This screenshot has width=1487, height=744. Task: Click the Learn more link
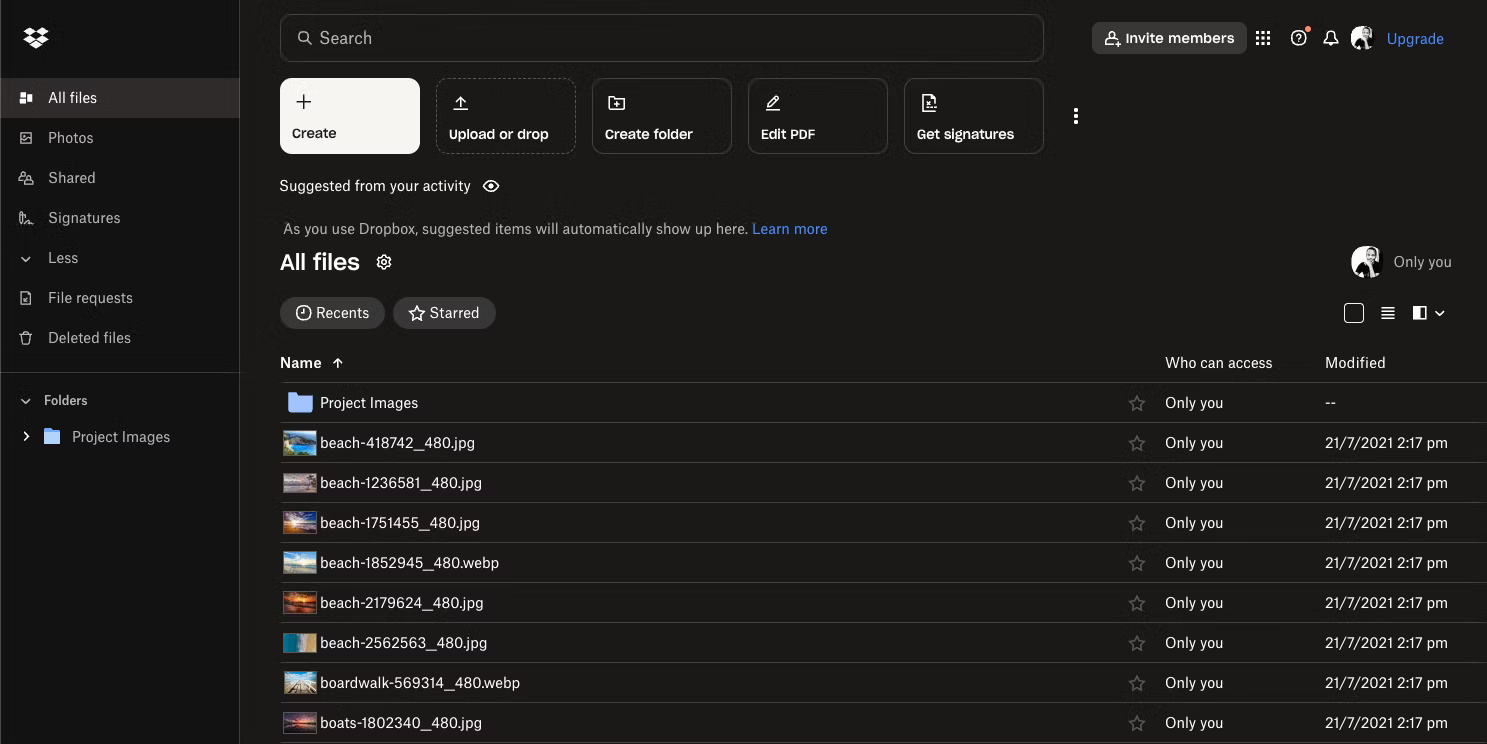[x=789, y=228]
